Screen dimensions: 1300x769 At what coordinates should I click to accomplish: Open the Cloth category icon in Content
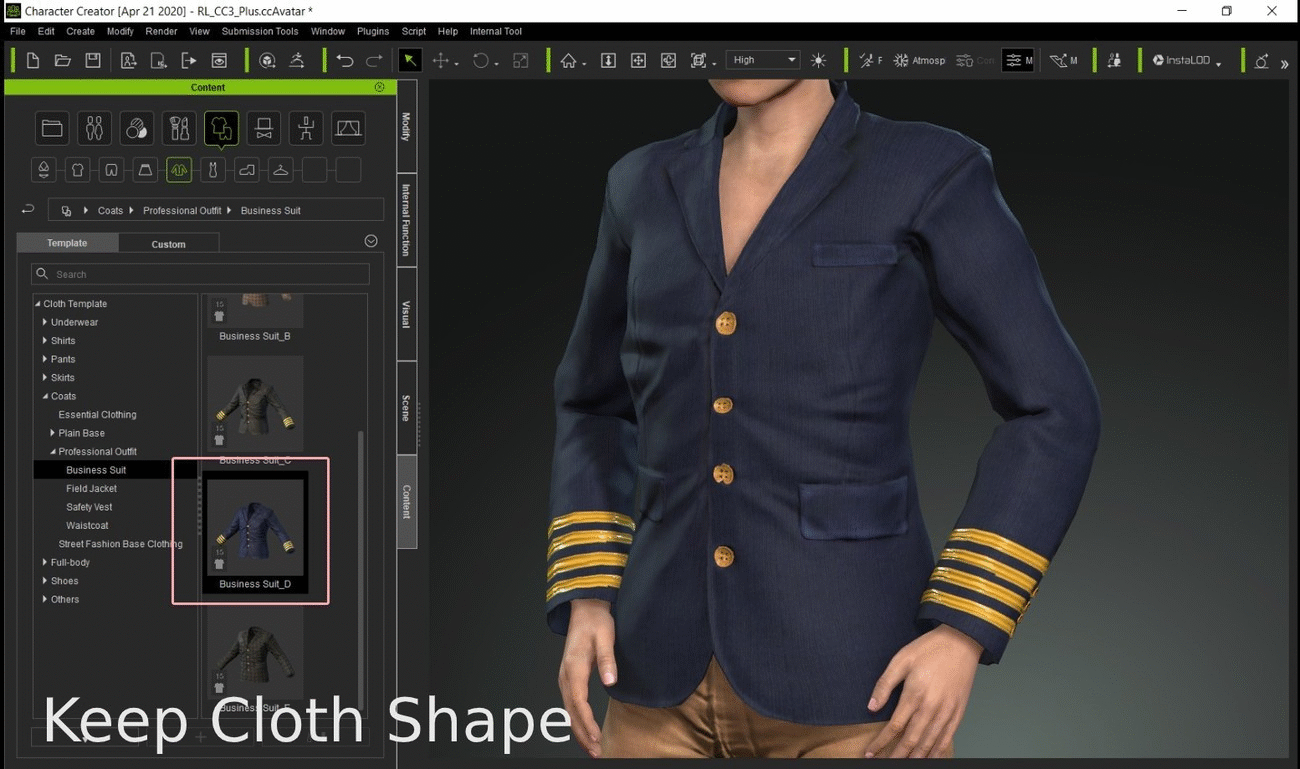coord(221,128)
